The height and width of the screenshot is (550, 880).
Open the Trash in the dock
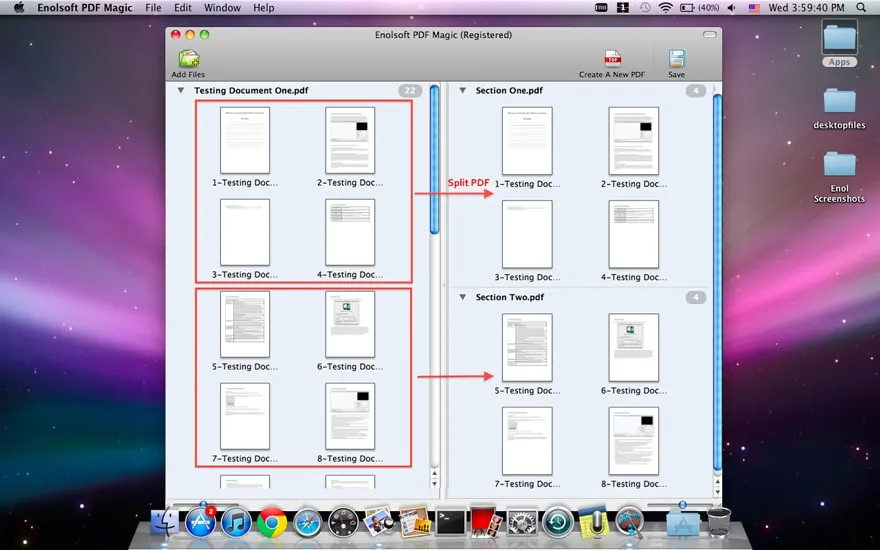pos(719,522)
